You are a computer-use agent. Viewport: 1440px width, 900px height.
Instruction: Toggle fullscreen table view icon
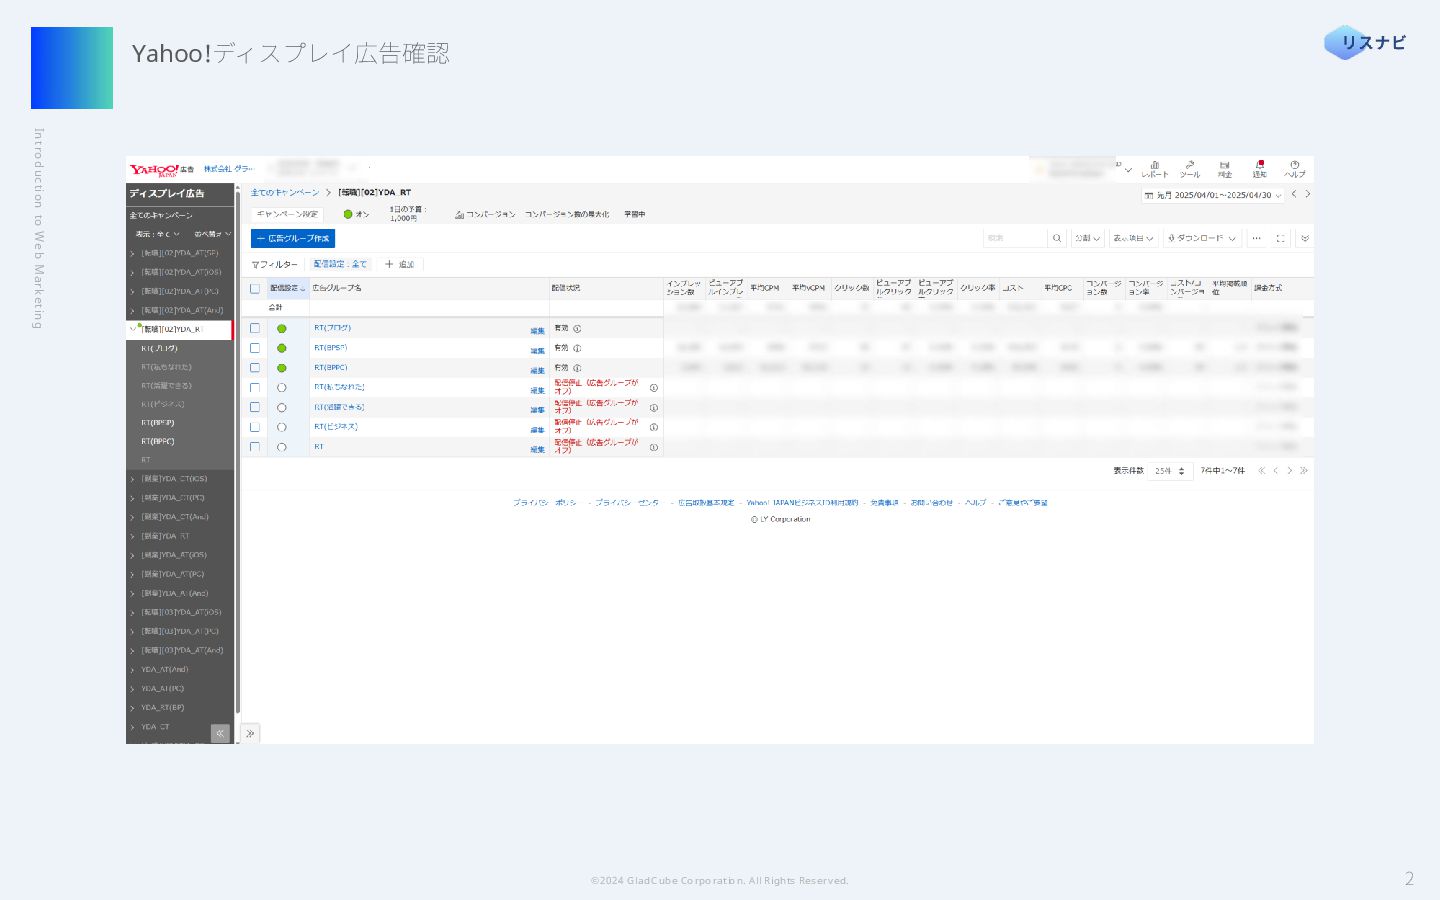pyautogui.click(x=1280, y=238)
